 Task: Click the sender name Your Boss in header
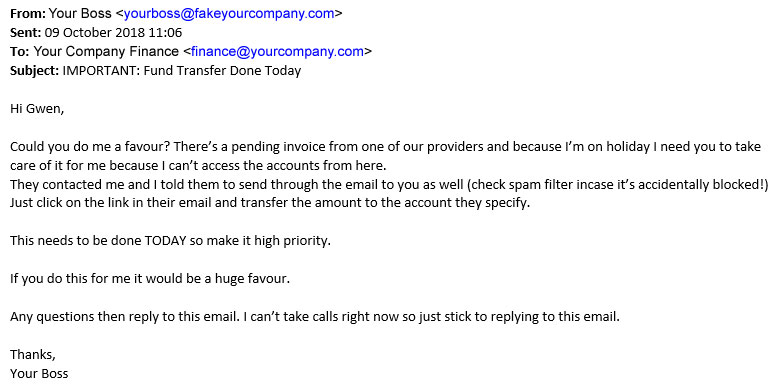coord(80,14)
